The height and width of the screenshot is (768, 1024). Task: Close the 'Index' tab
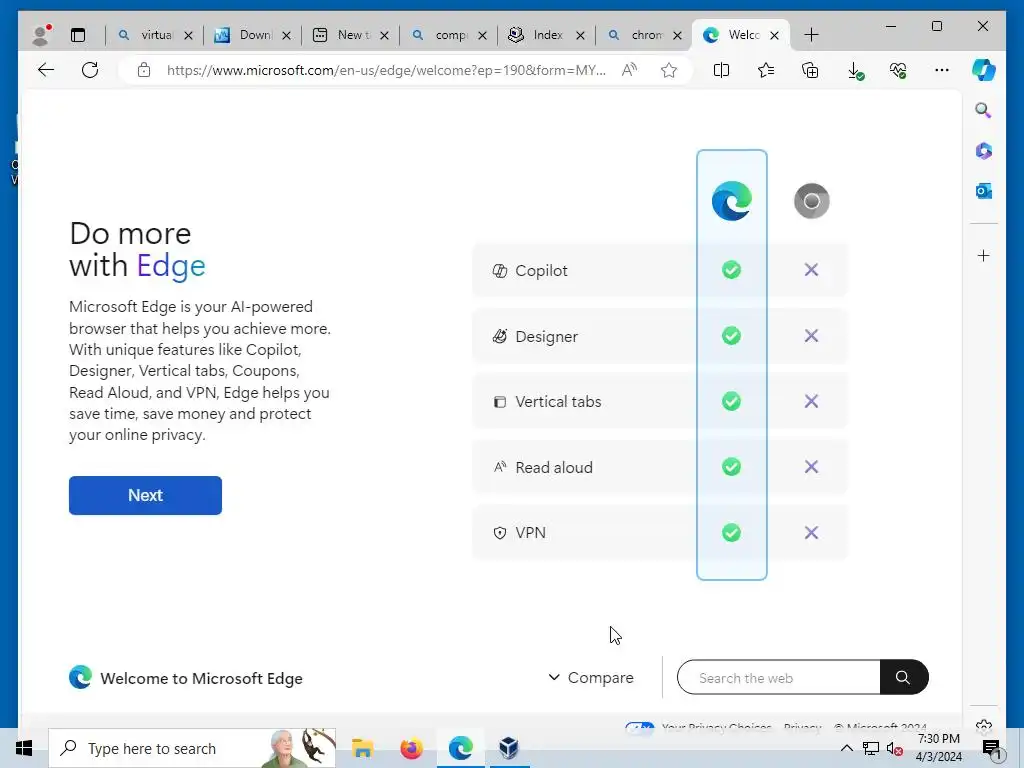tap(580, 35)
